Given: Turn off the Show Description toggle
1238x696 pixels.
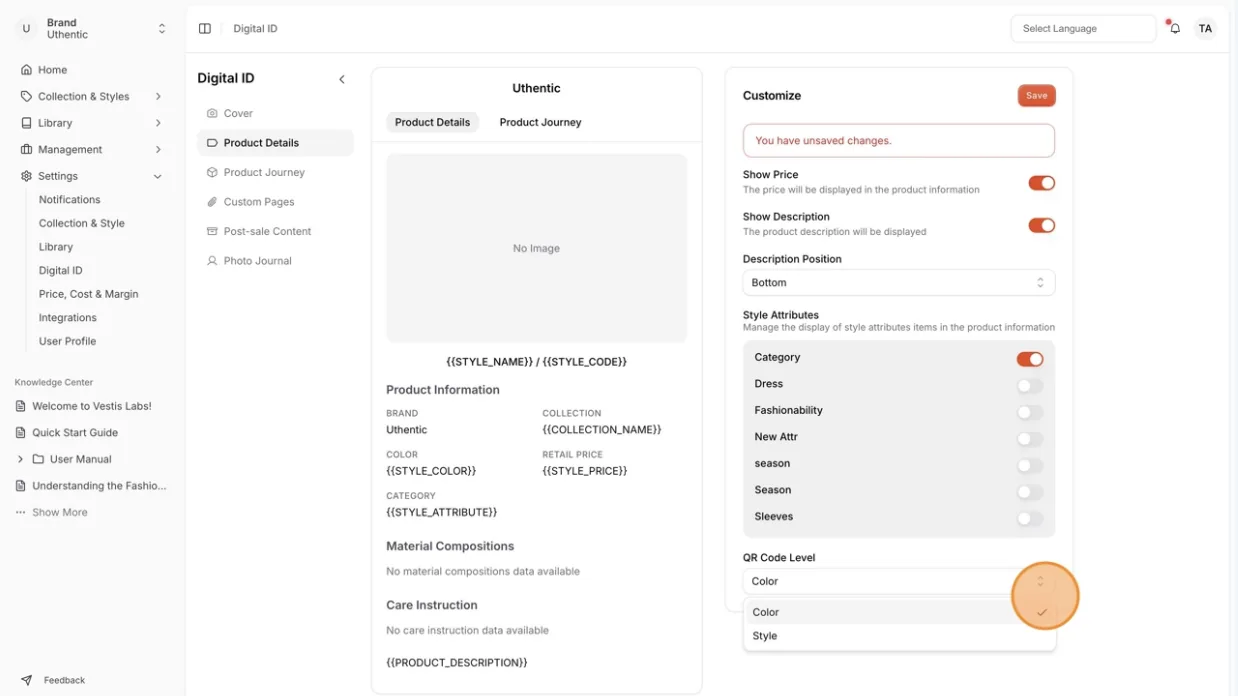Looking at the screenshot, I should [x=1042, y=225].
